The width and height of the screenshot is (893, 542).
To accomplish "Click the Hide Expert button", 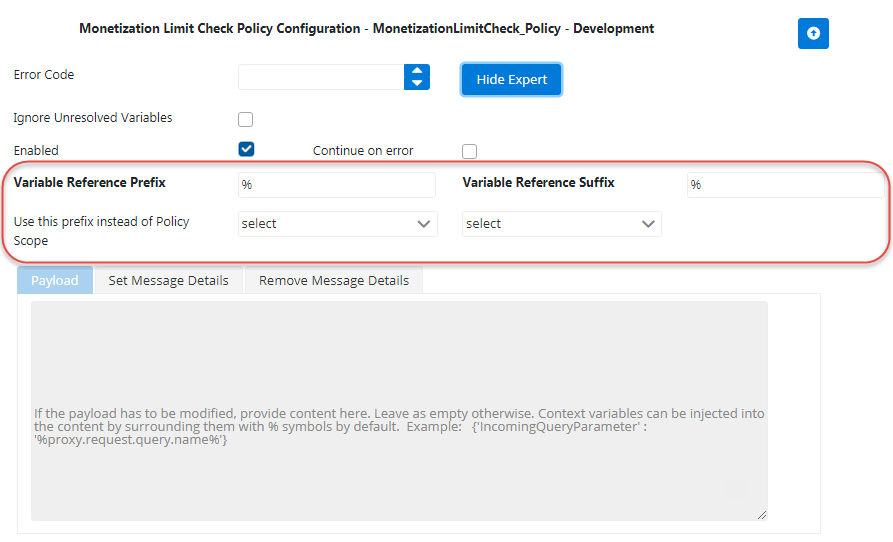I will (511, 80).
